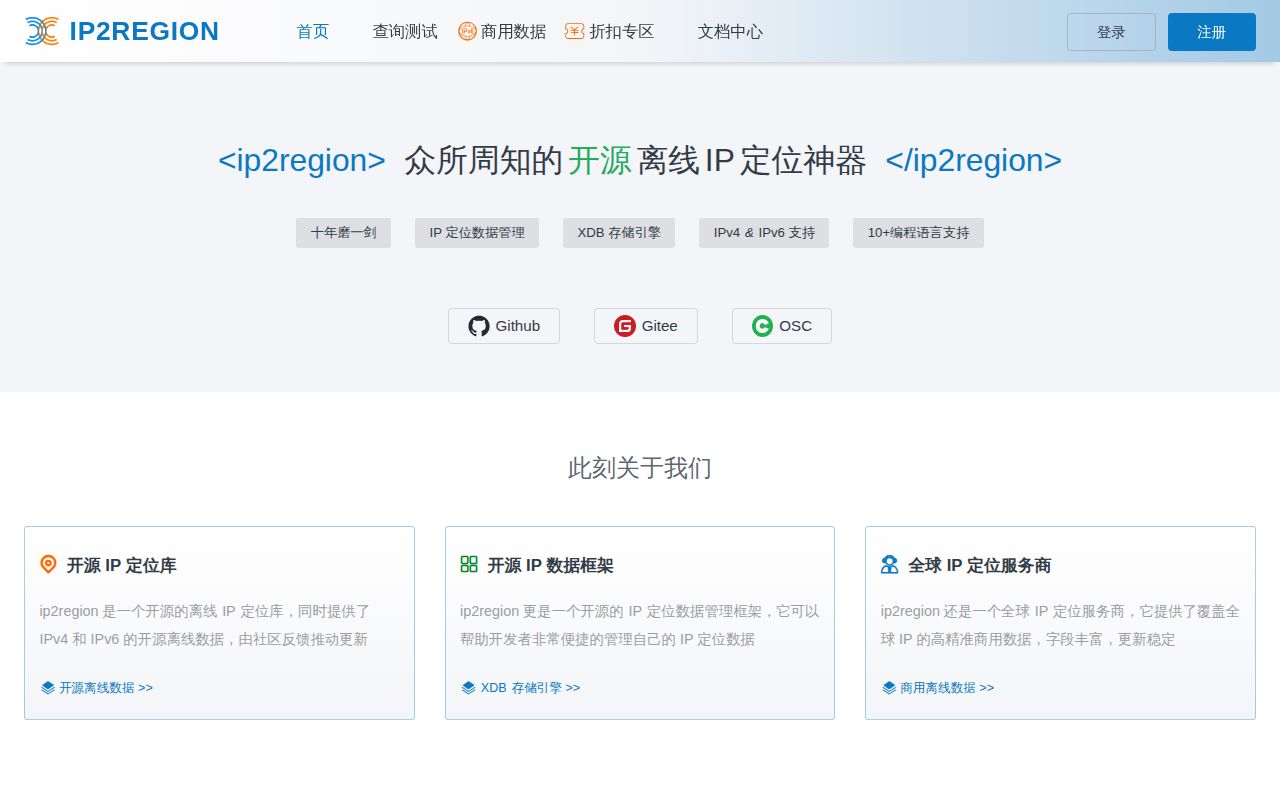Image resolution: width=1280 pixels, height=800 pixels.
Task: Select the 十年磨一剑 tag
Action: 343,233
